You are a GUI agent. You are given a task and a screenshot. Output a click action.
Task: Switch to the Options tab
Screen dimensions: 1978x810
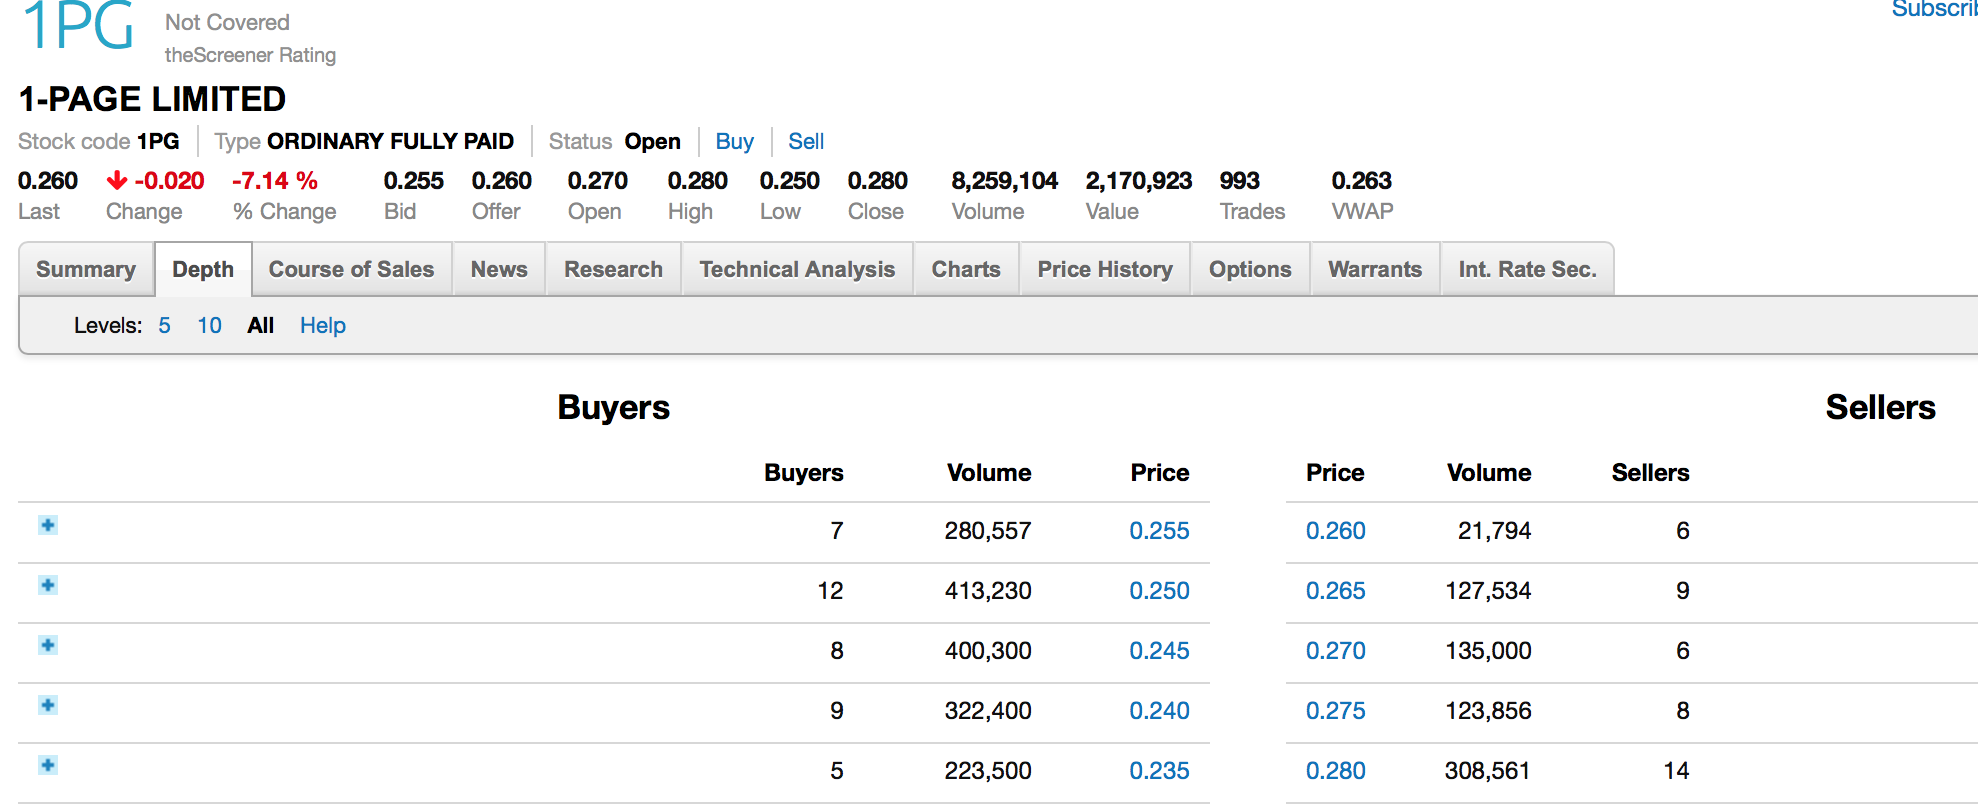coord(1250,269)
